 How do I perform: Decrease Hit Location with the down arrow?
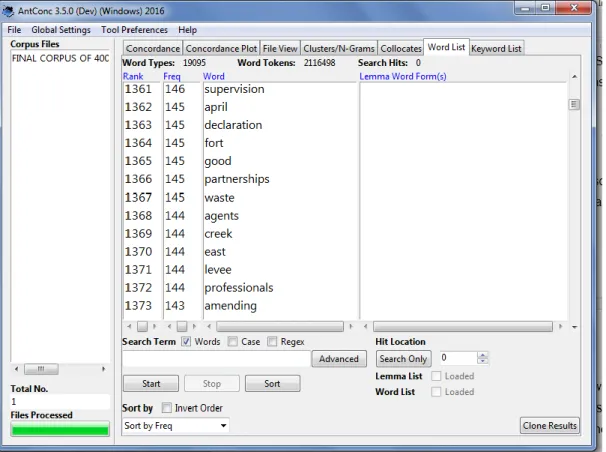point(482,361)
